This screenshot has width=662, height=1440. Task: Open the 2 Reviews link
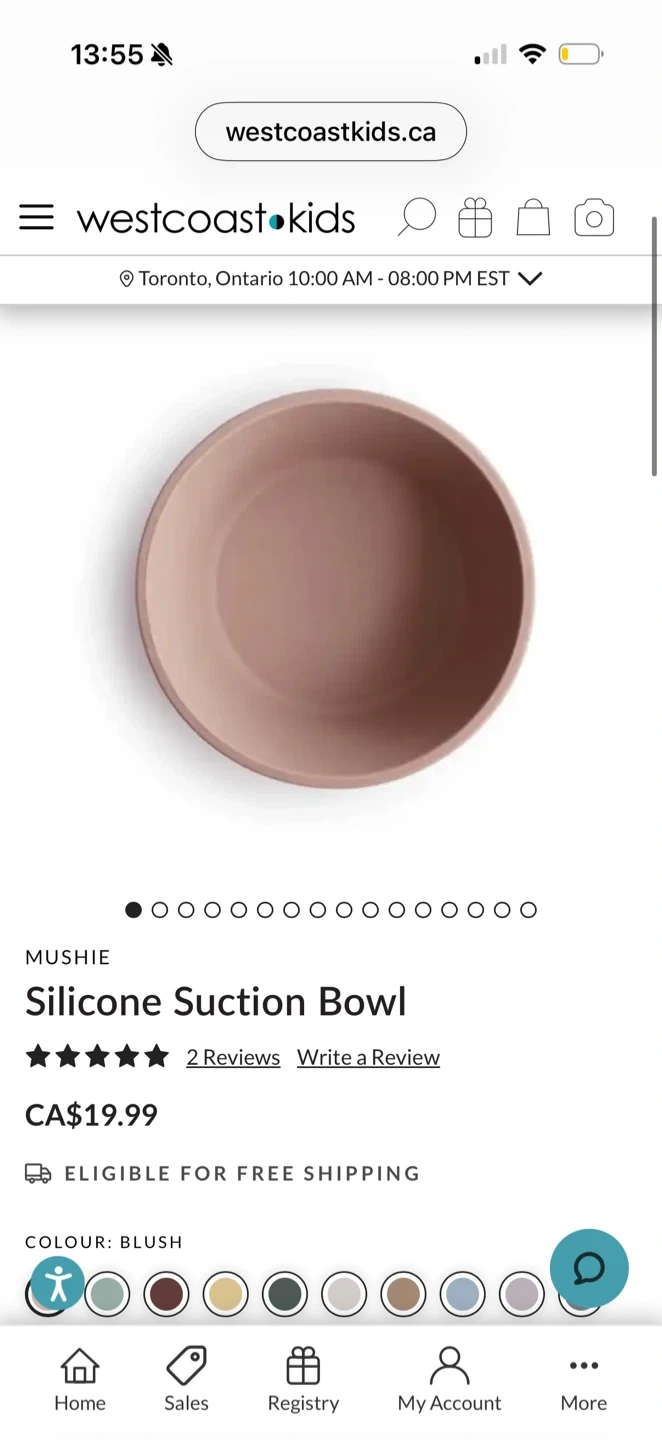(233, 1057)
